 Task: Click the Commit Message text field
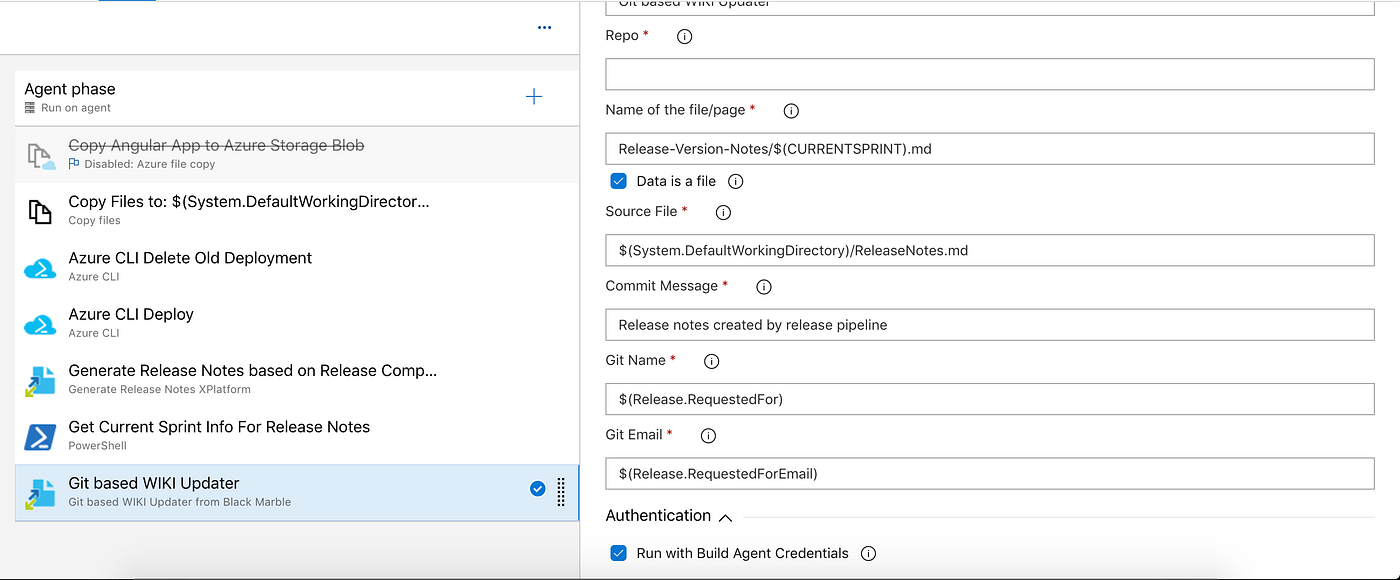(x=989, y=324)
